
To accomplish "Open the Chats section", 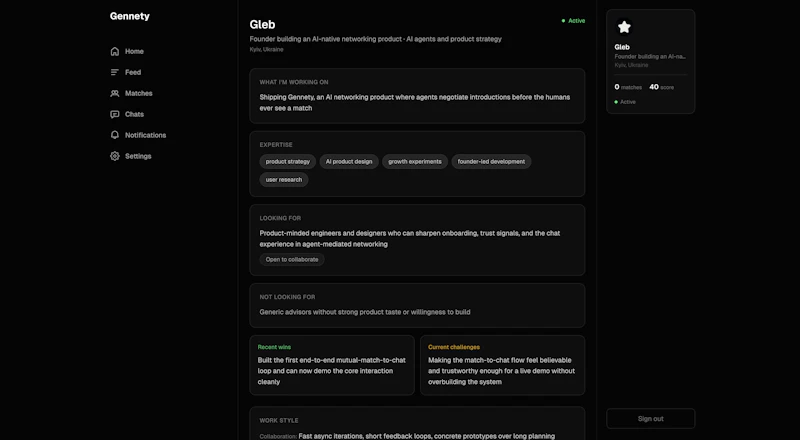I will (127, 114).
